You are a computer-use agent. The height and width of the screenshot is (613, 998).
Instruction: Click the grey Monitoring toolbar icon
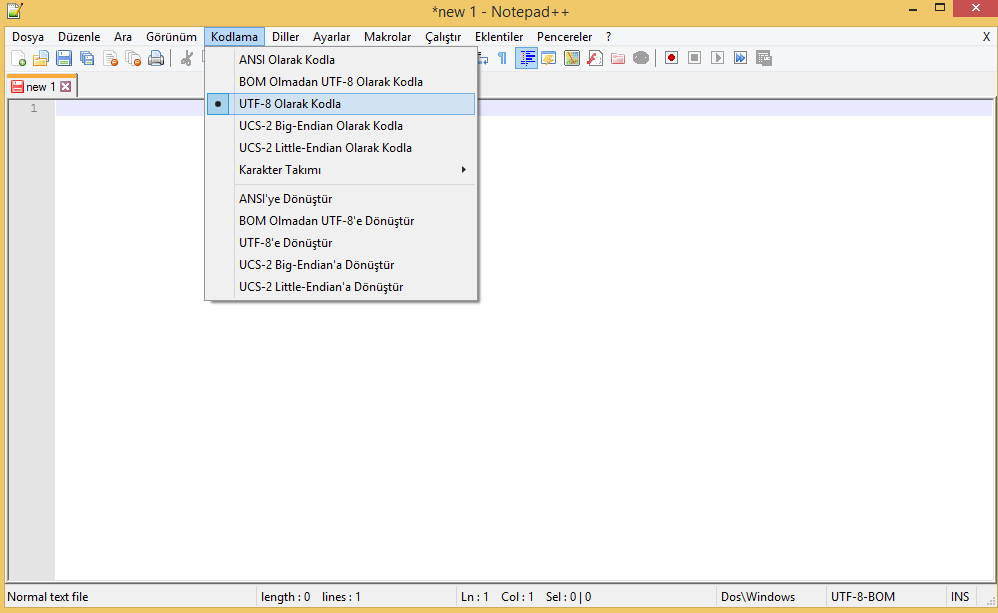click(641, 59)
